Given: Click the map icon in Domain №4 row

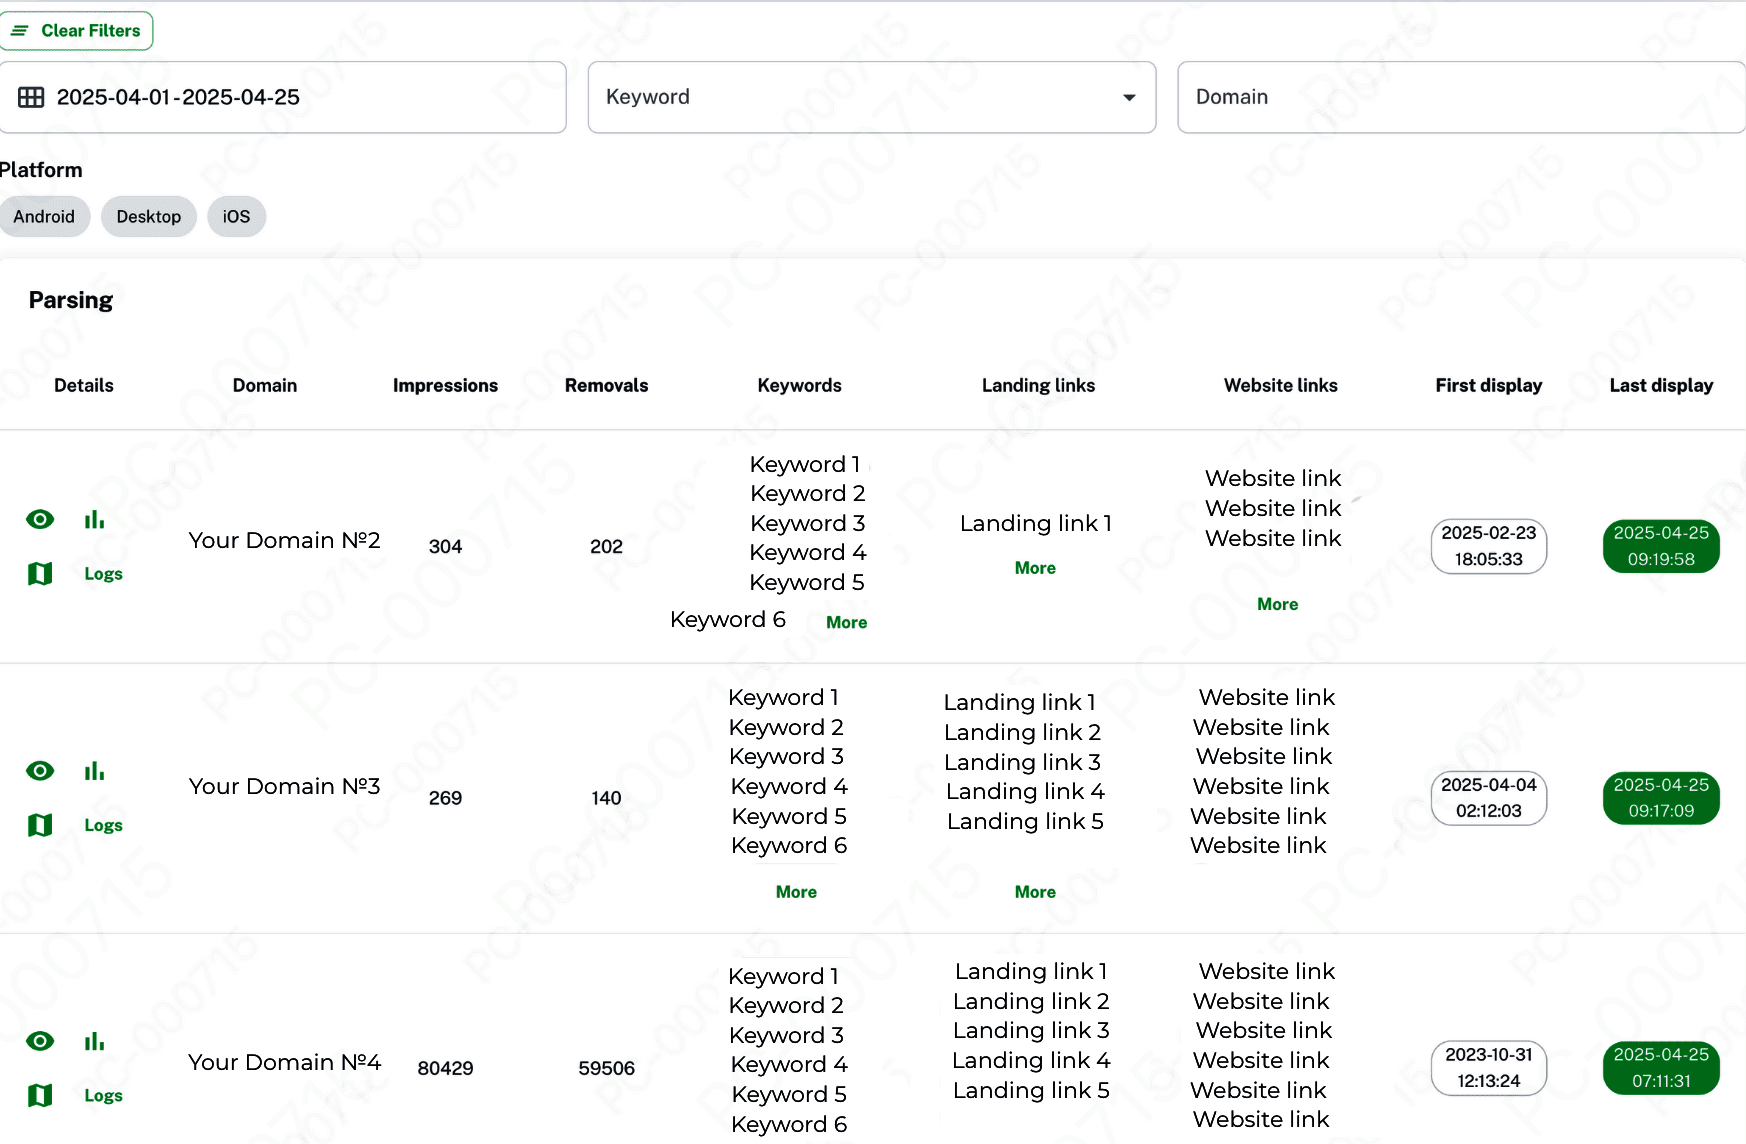Looking at the screenshot, I should 40,1095.
